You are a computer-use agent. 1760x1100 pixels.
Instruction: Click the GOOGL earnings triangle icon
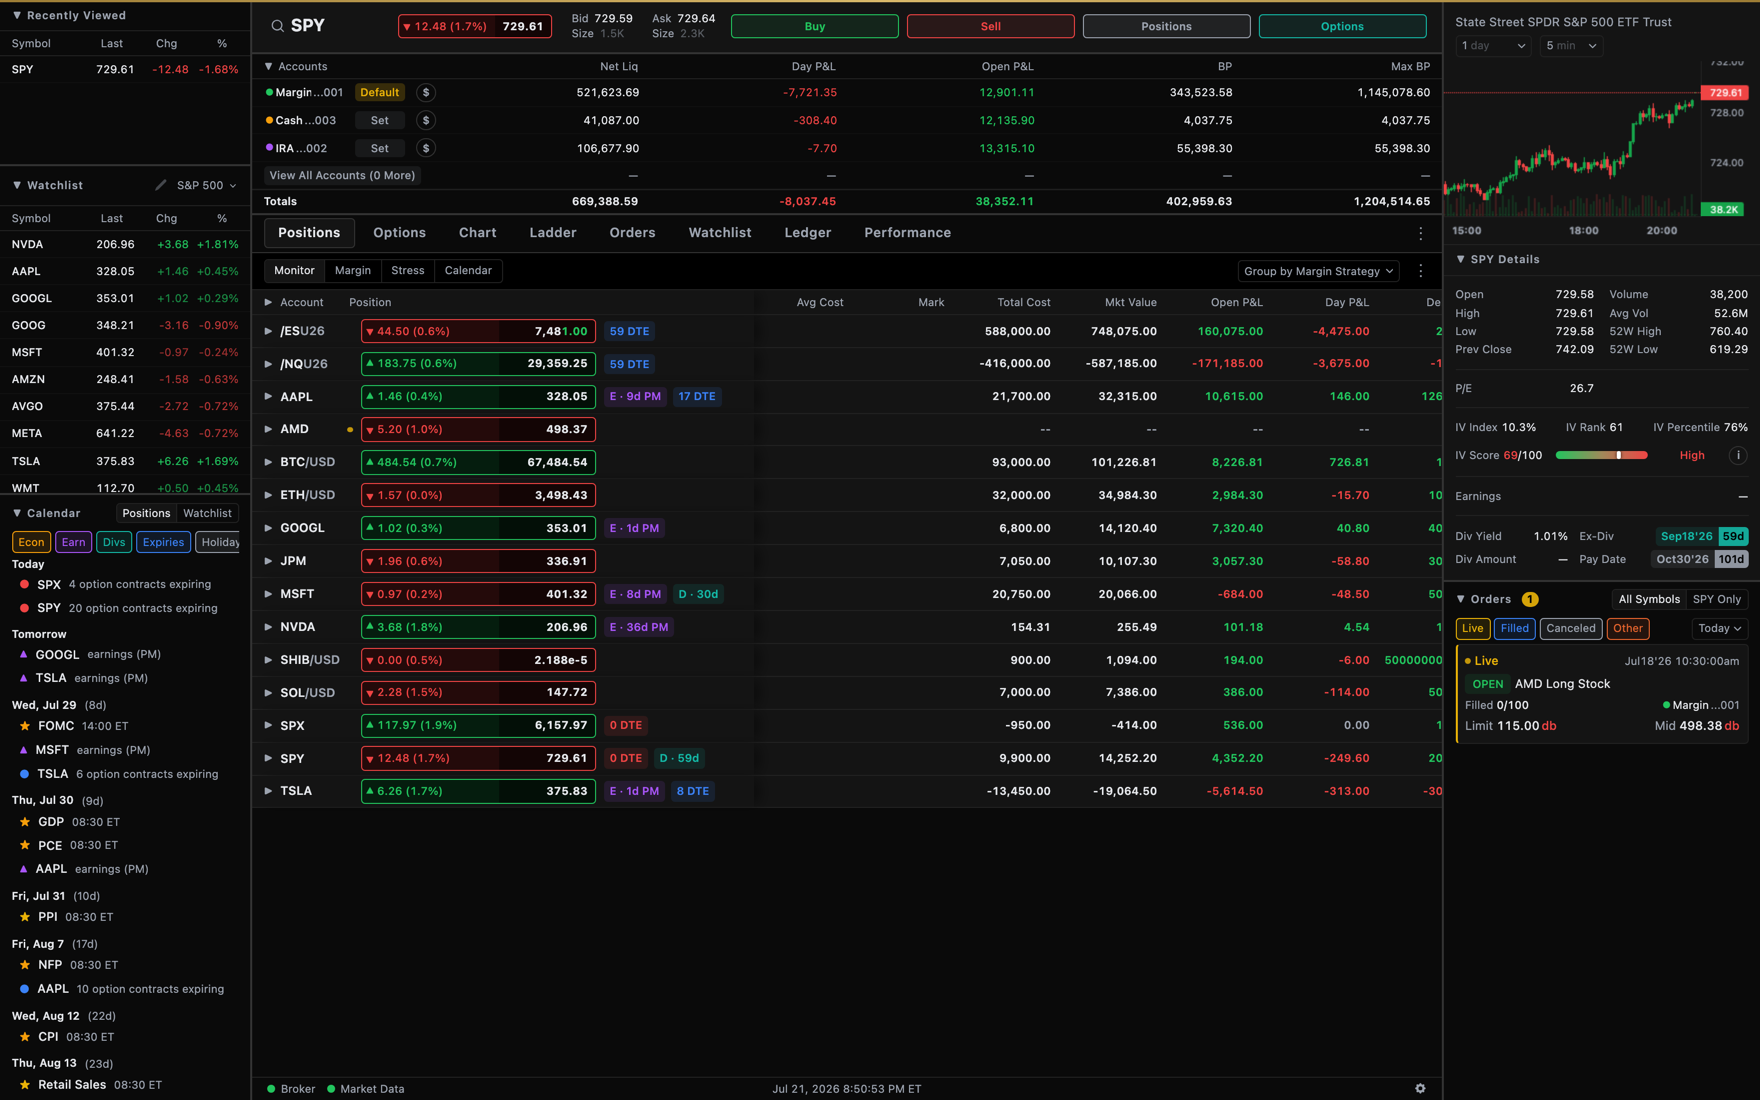click(23, 654)
